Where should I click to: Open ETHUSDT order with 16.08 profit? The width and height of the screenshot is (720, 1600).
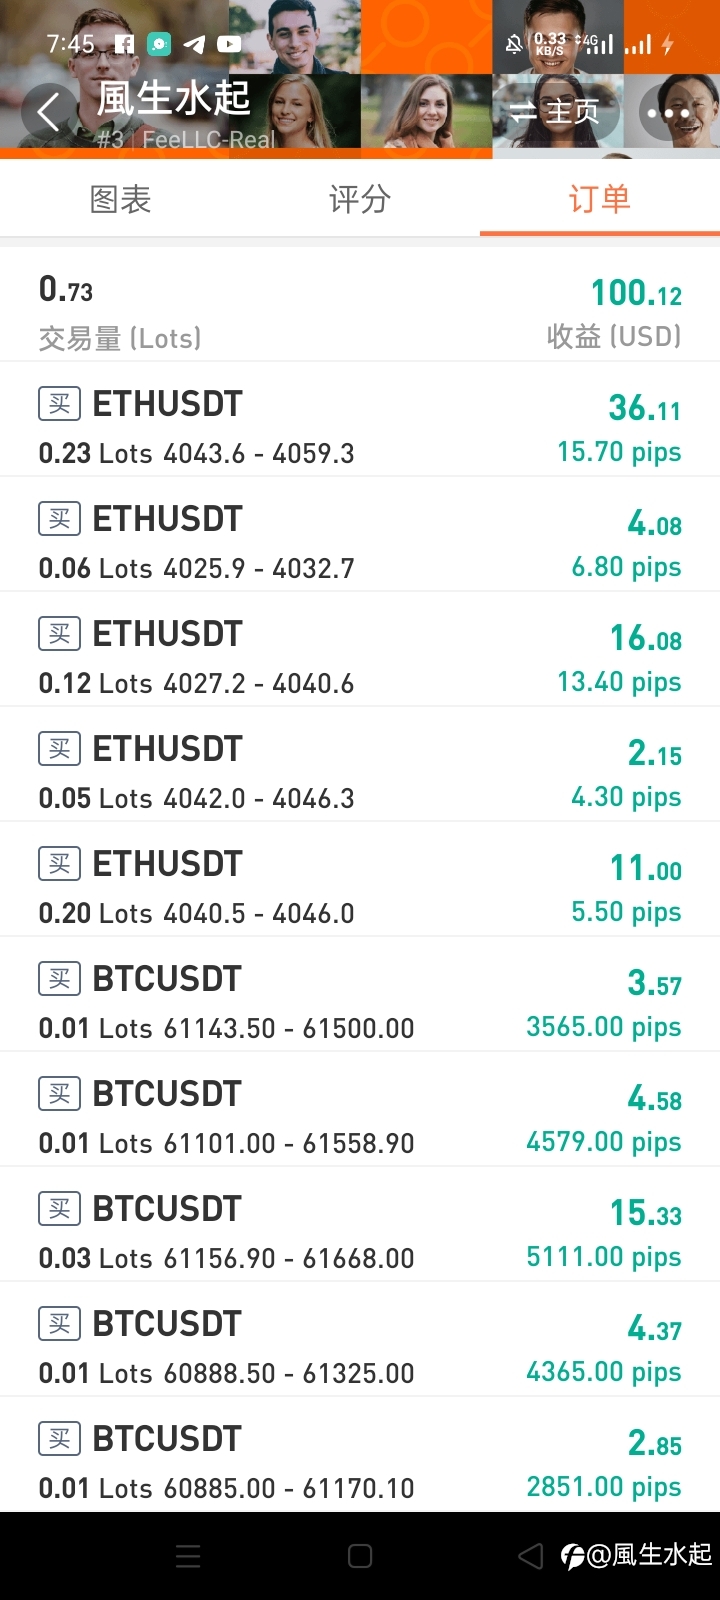point(360,649)
